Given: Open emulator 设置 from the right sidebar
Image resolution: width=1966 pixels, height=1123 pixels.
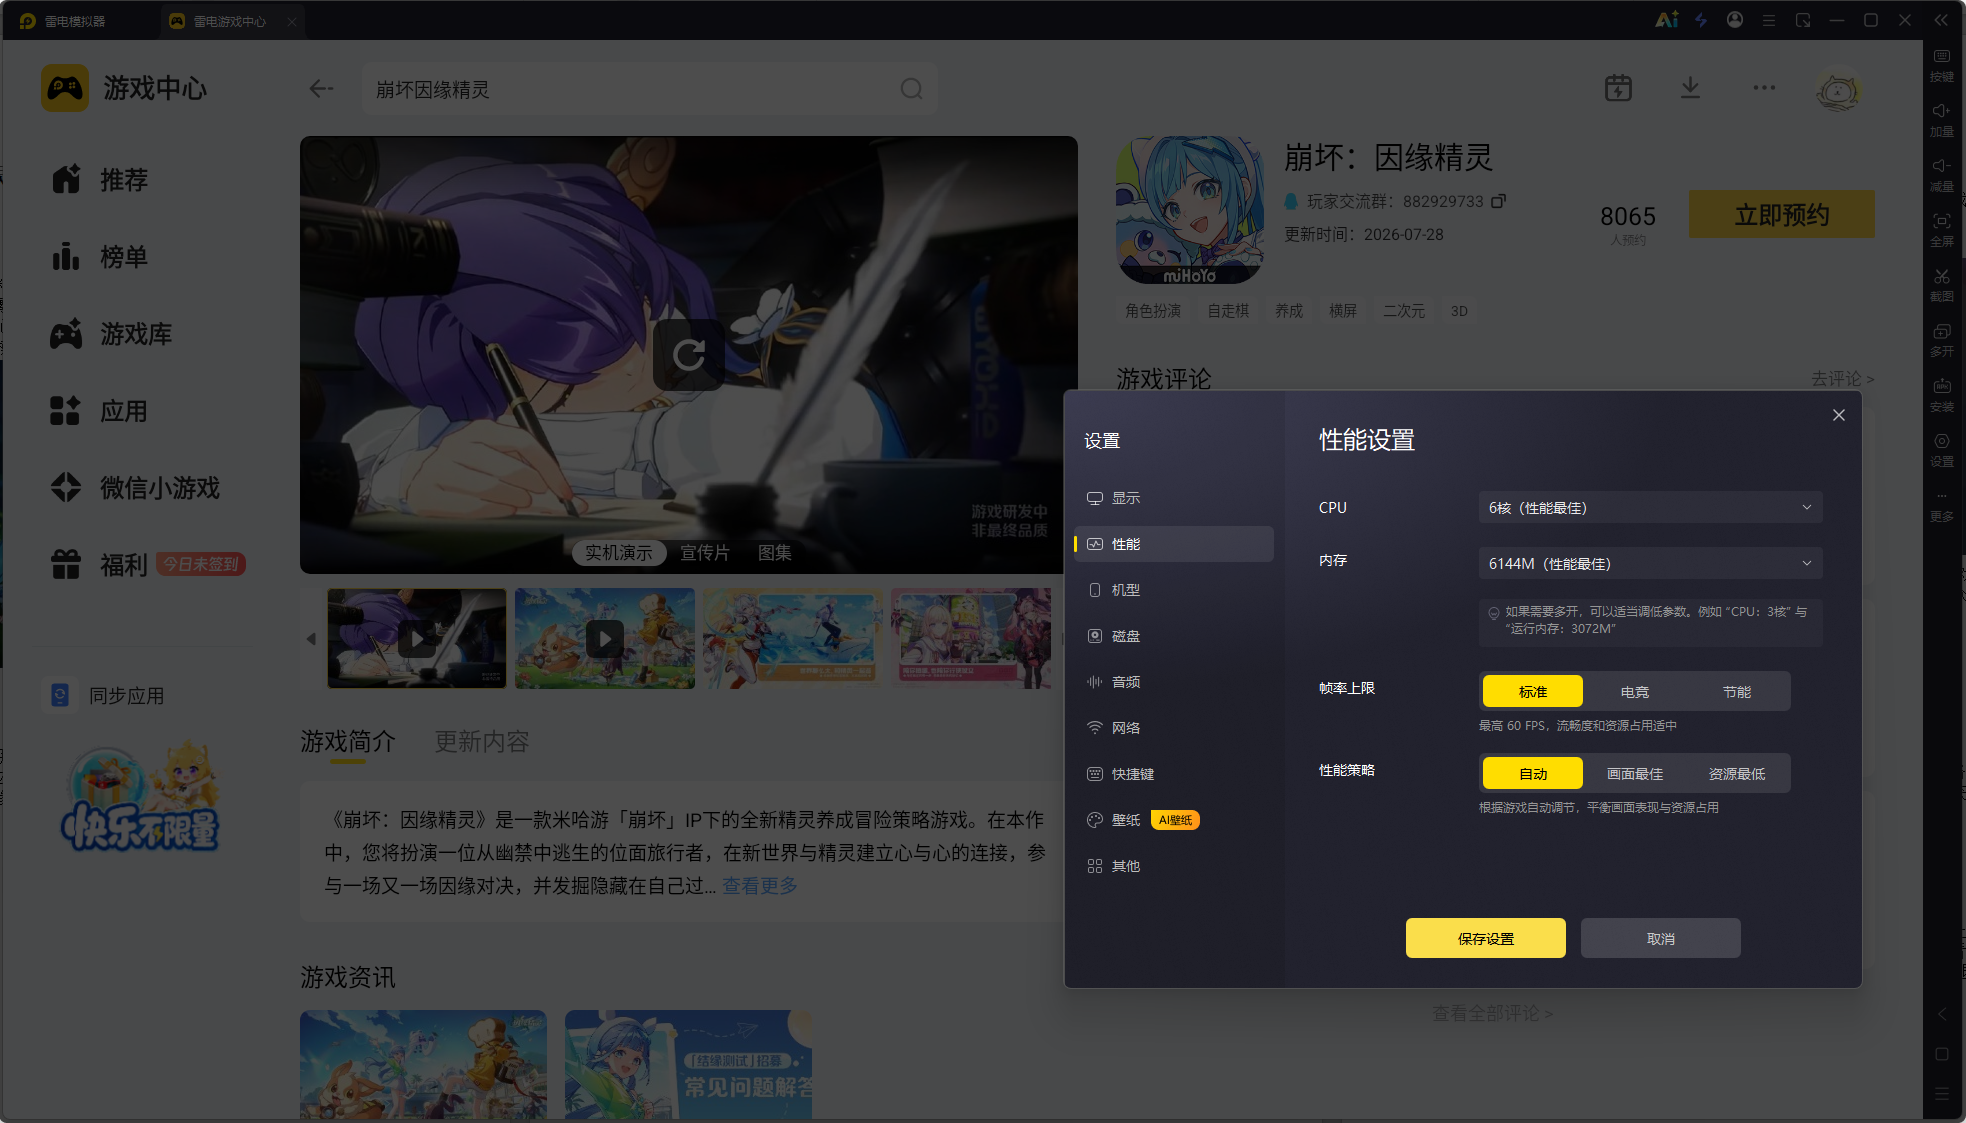Looking at the screenshot, I should (1942, 449).
